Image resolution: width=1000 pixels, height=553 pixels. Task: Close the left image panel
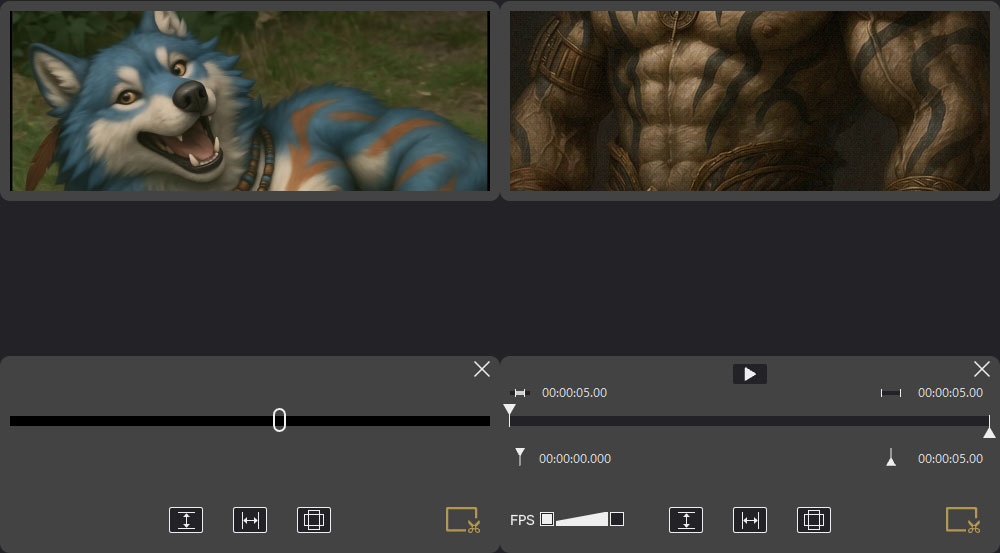point(482,369)
